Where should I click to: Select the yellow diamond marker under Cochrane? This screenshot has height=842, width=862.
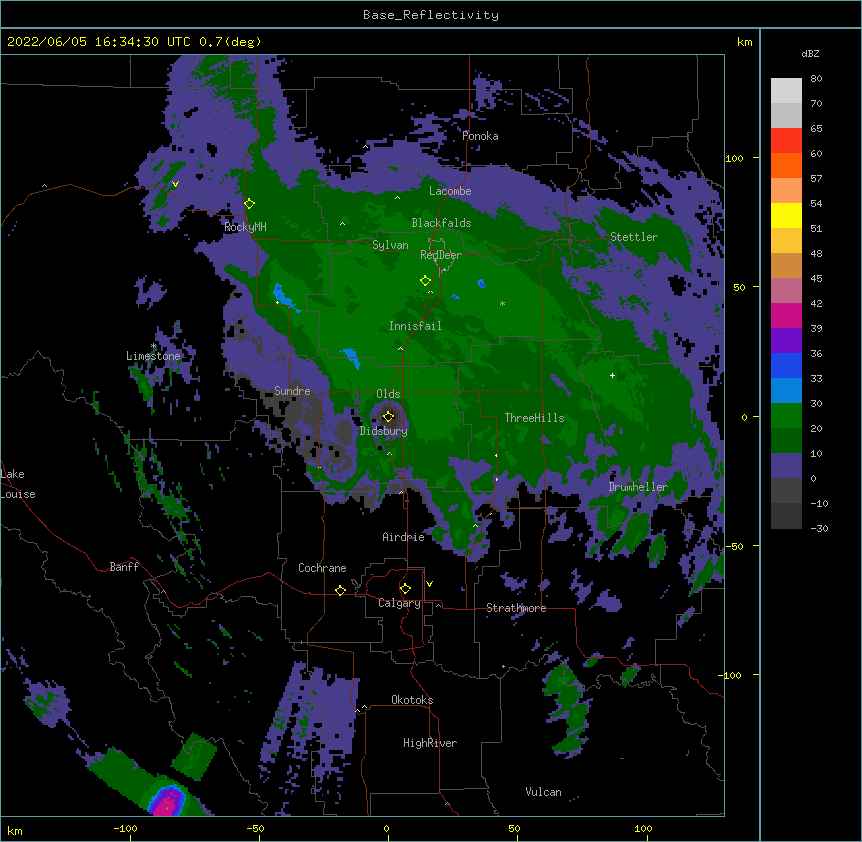pos(340,590)
